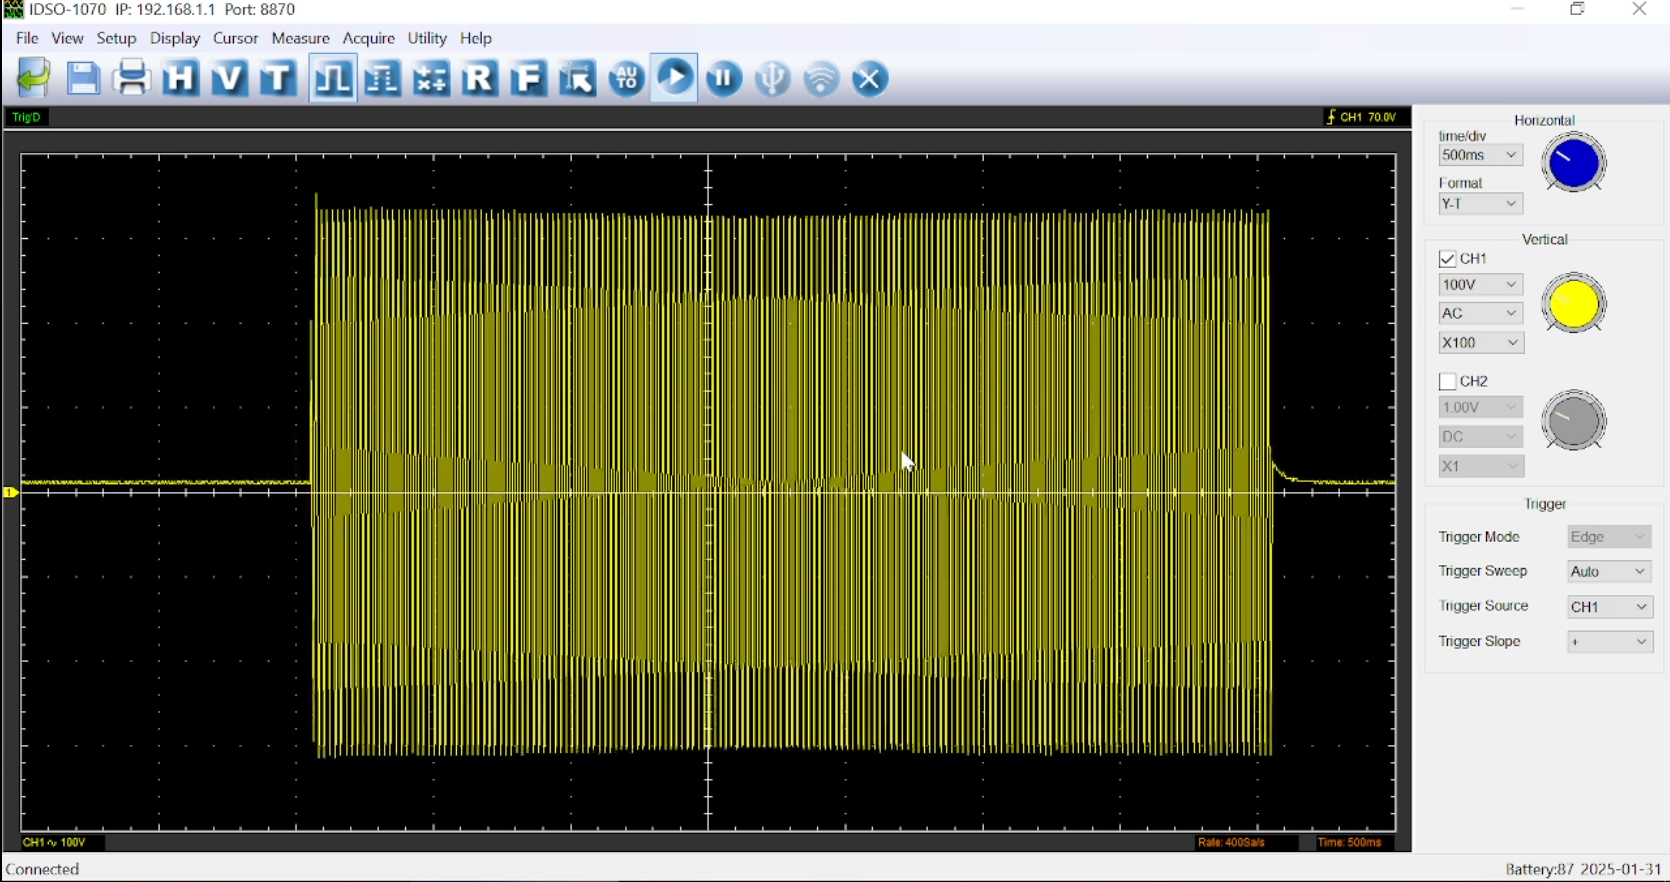Toggle the CH1 channel checkbox
The height and width of the screenshot is (882, 1670).
(x=1447, y=259)
